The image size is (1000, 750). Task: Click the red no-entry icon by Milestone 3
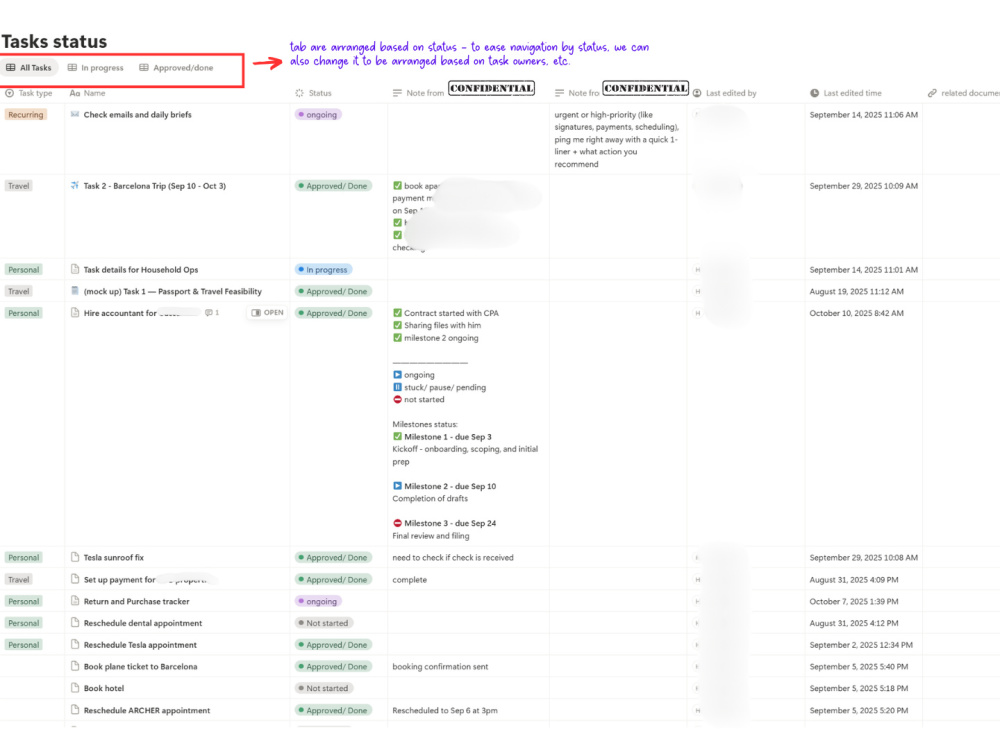pos(397,522)
